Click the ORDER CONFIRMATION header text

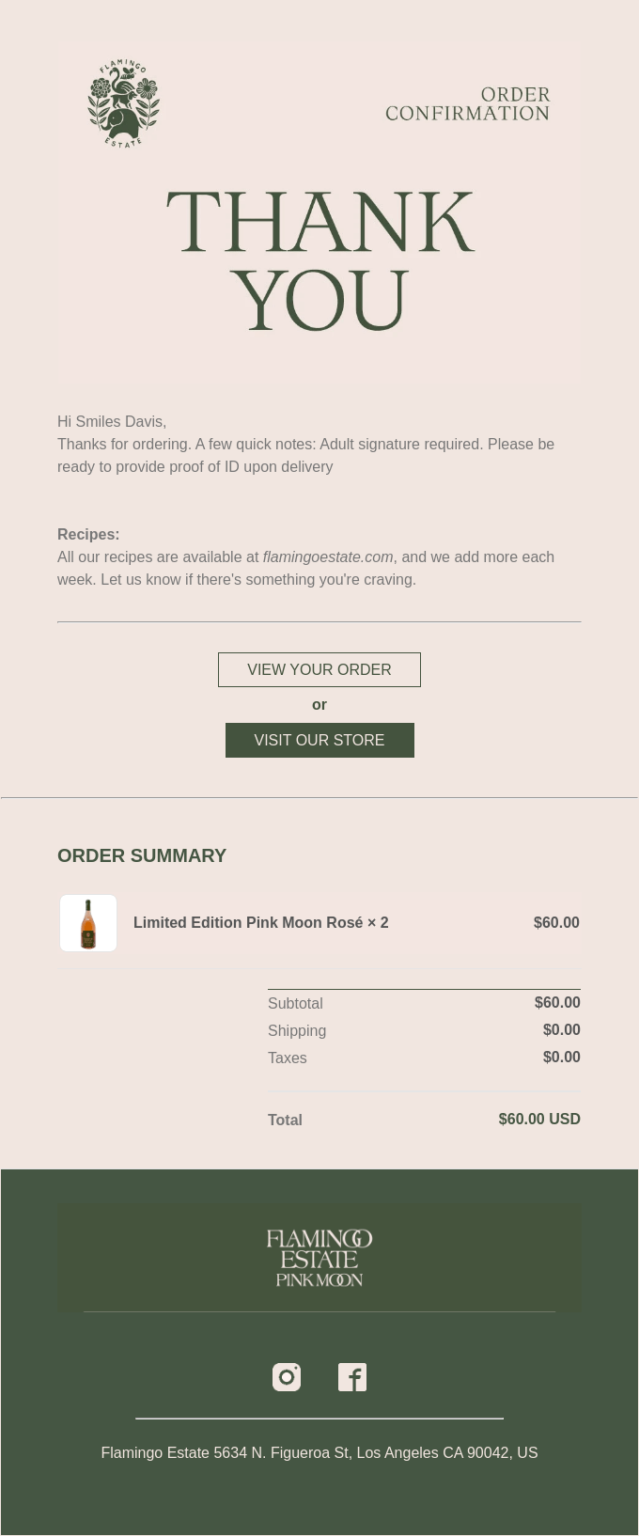coord(467,103)
